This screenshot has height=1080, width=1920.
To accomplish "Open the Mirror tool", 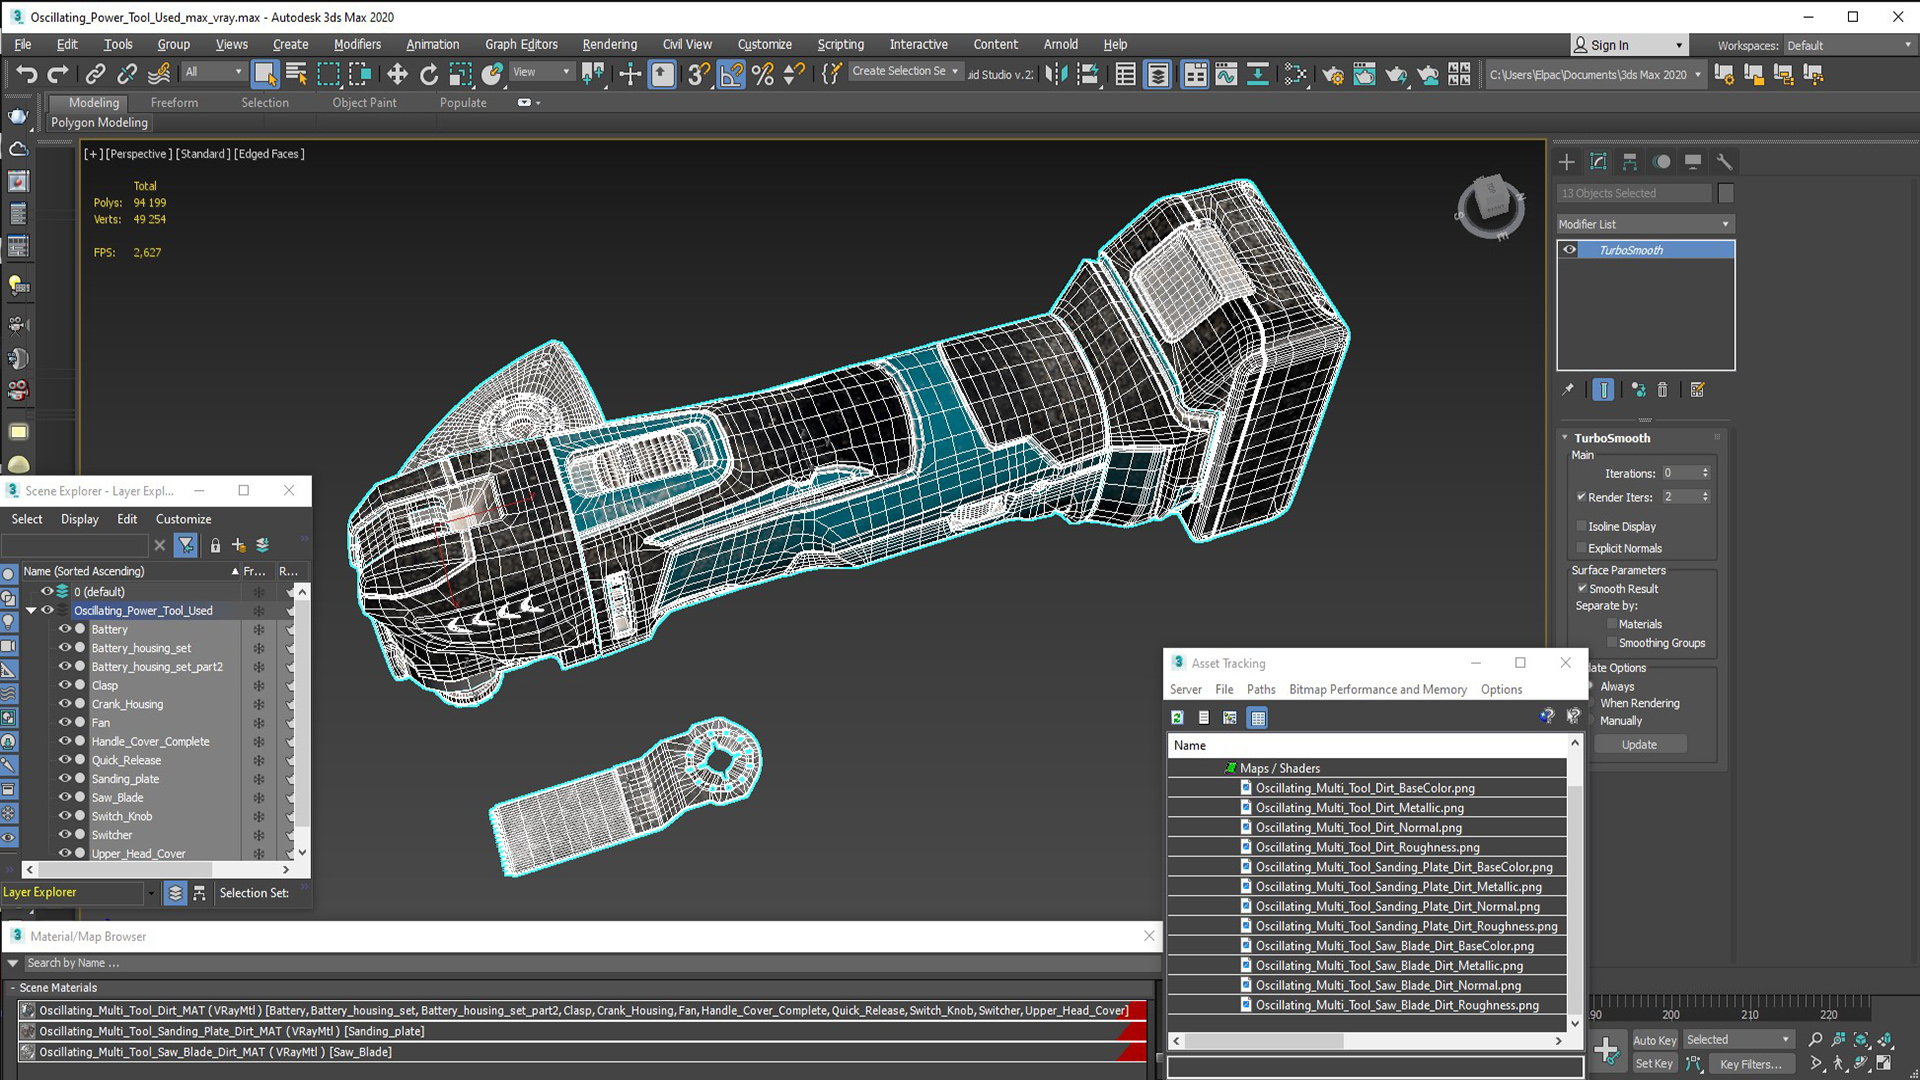I will click(x=1056, y=74).
